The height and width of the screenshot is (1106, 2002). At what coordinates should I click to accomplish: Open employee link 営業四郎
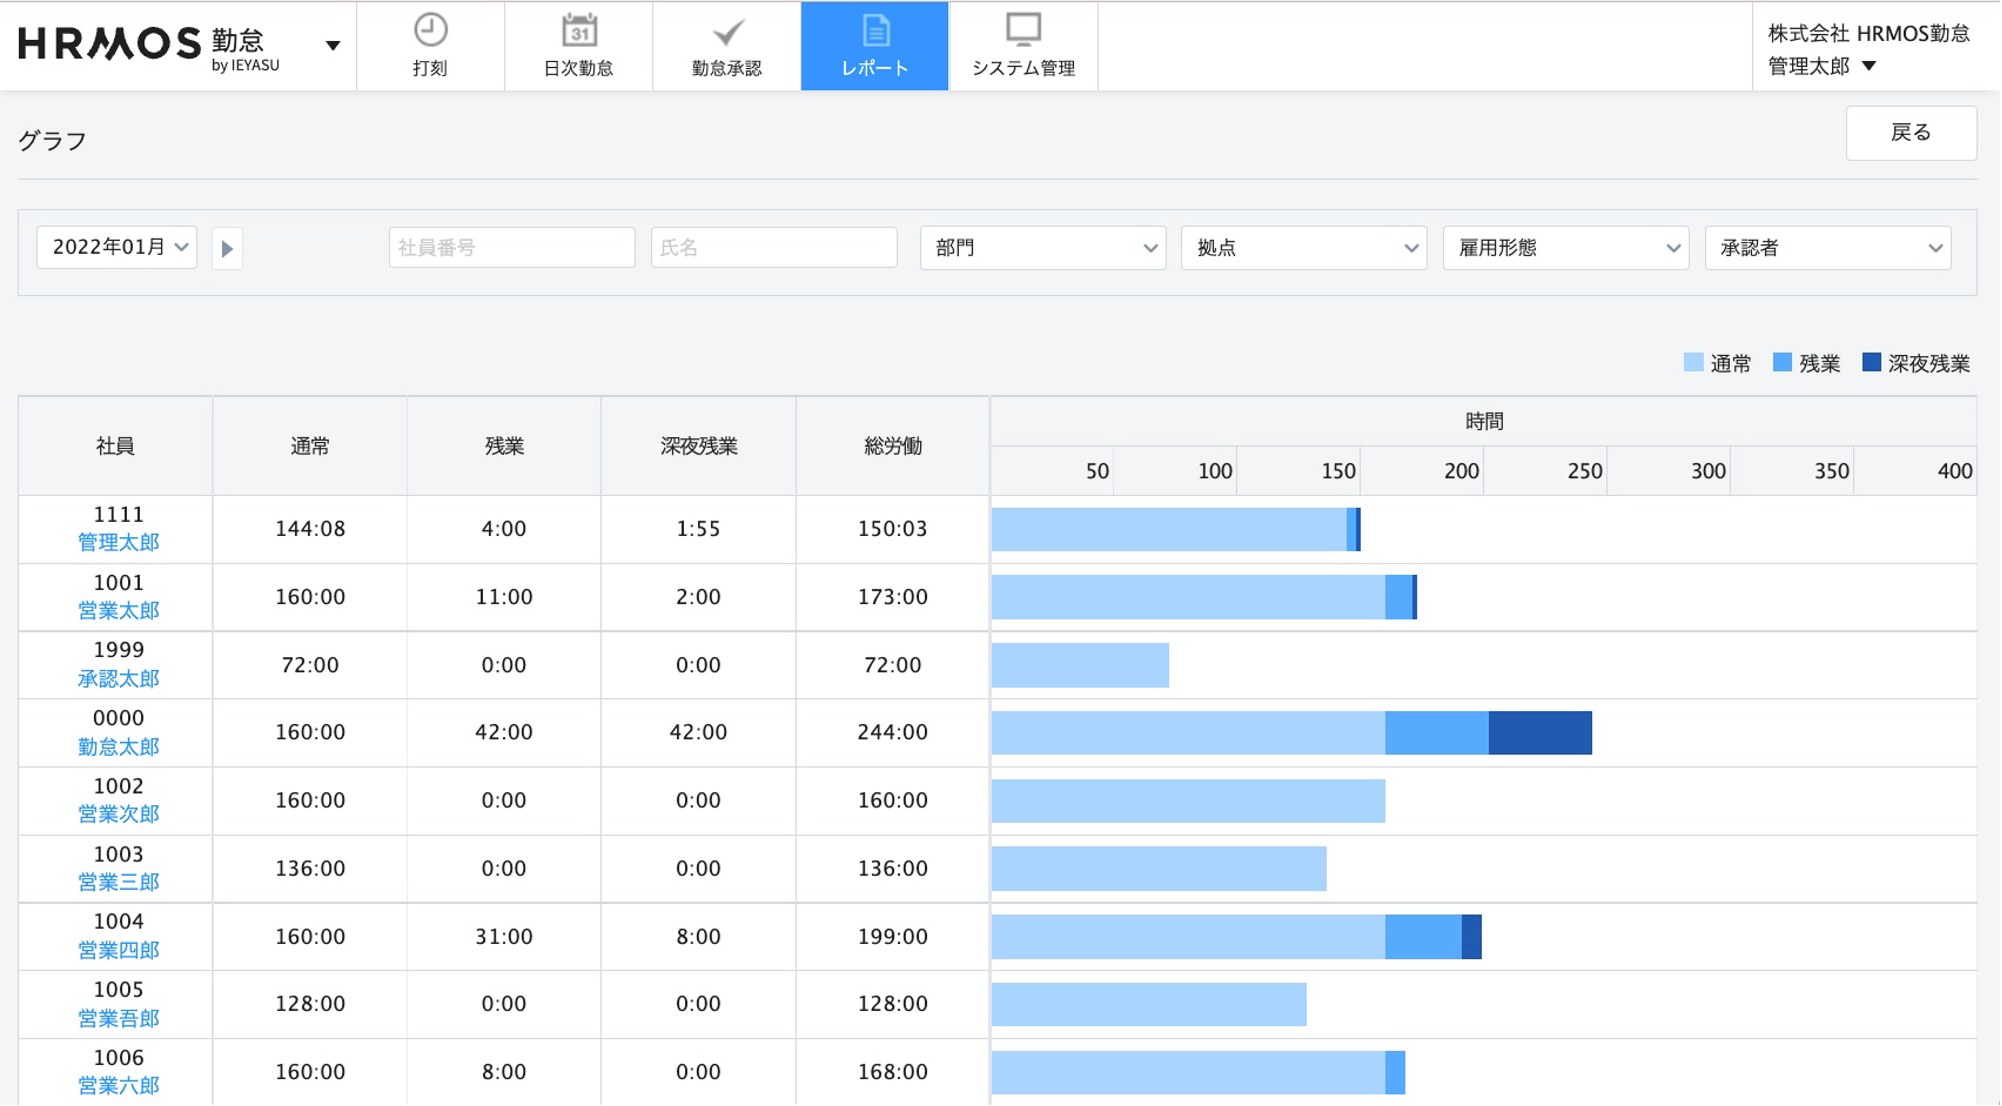(x=118, y=950)
